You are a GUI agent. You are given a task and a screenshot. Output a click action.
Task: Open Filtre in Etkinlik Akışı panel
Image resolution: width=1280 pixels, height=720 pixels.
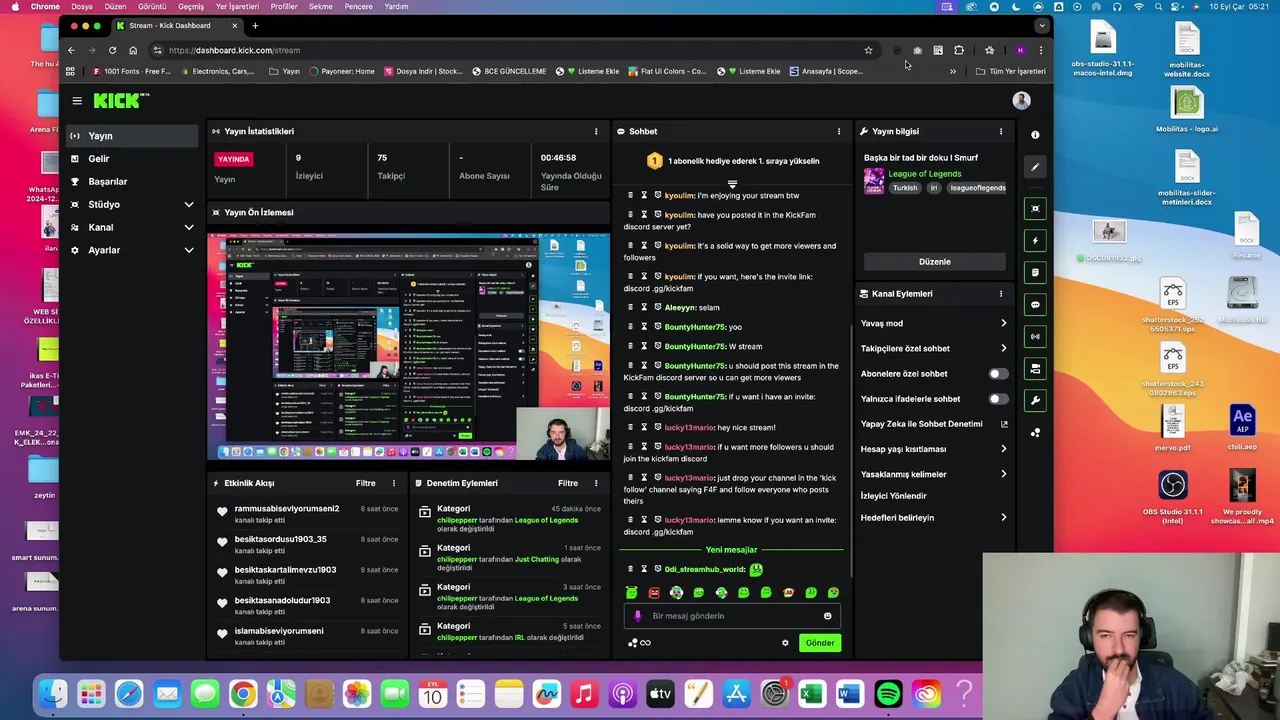click(366, 483)
